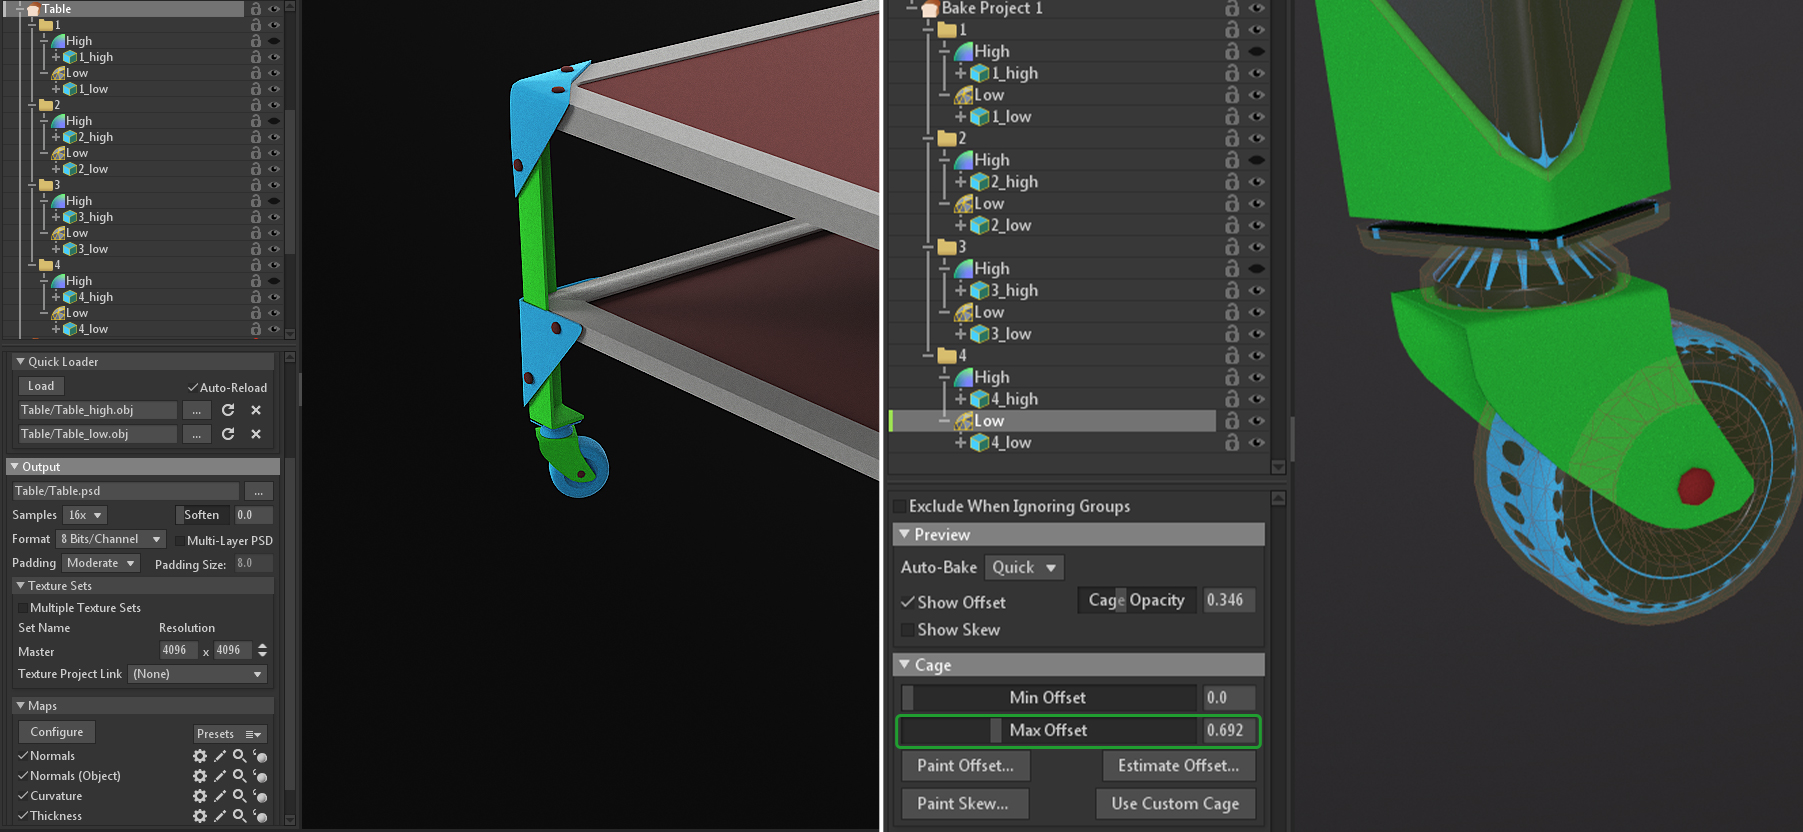Reload the Table_high.obj quick loader file
Viewport: 1803px width, 832px height.
tap(228, 410)
